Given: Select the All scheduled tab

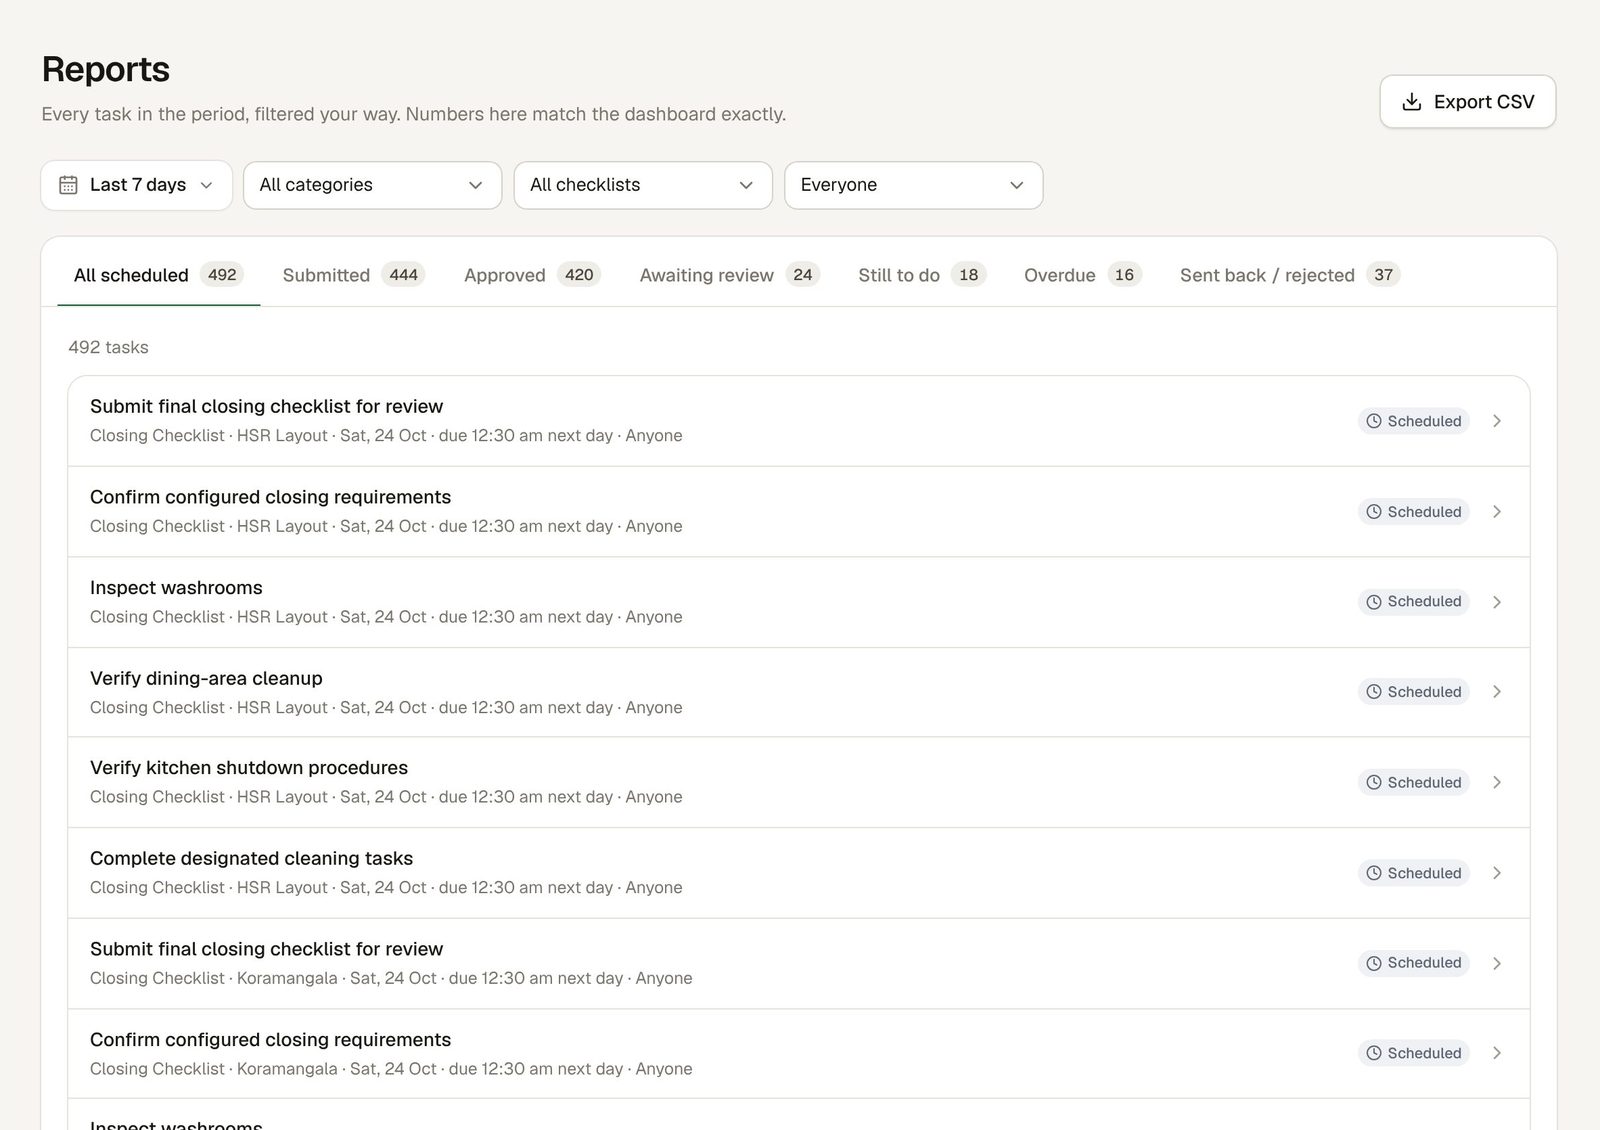Looking at the screenshot, I should tap(159, 275).
